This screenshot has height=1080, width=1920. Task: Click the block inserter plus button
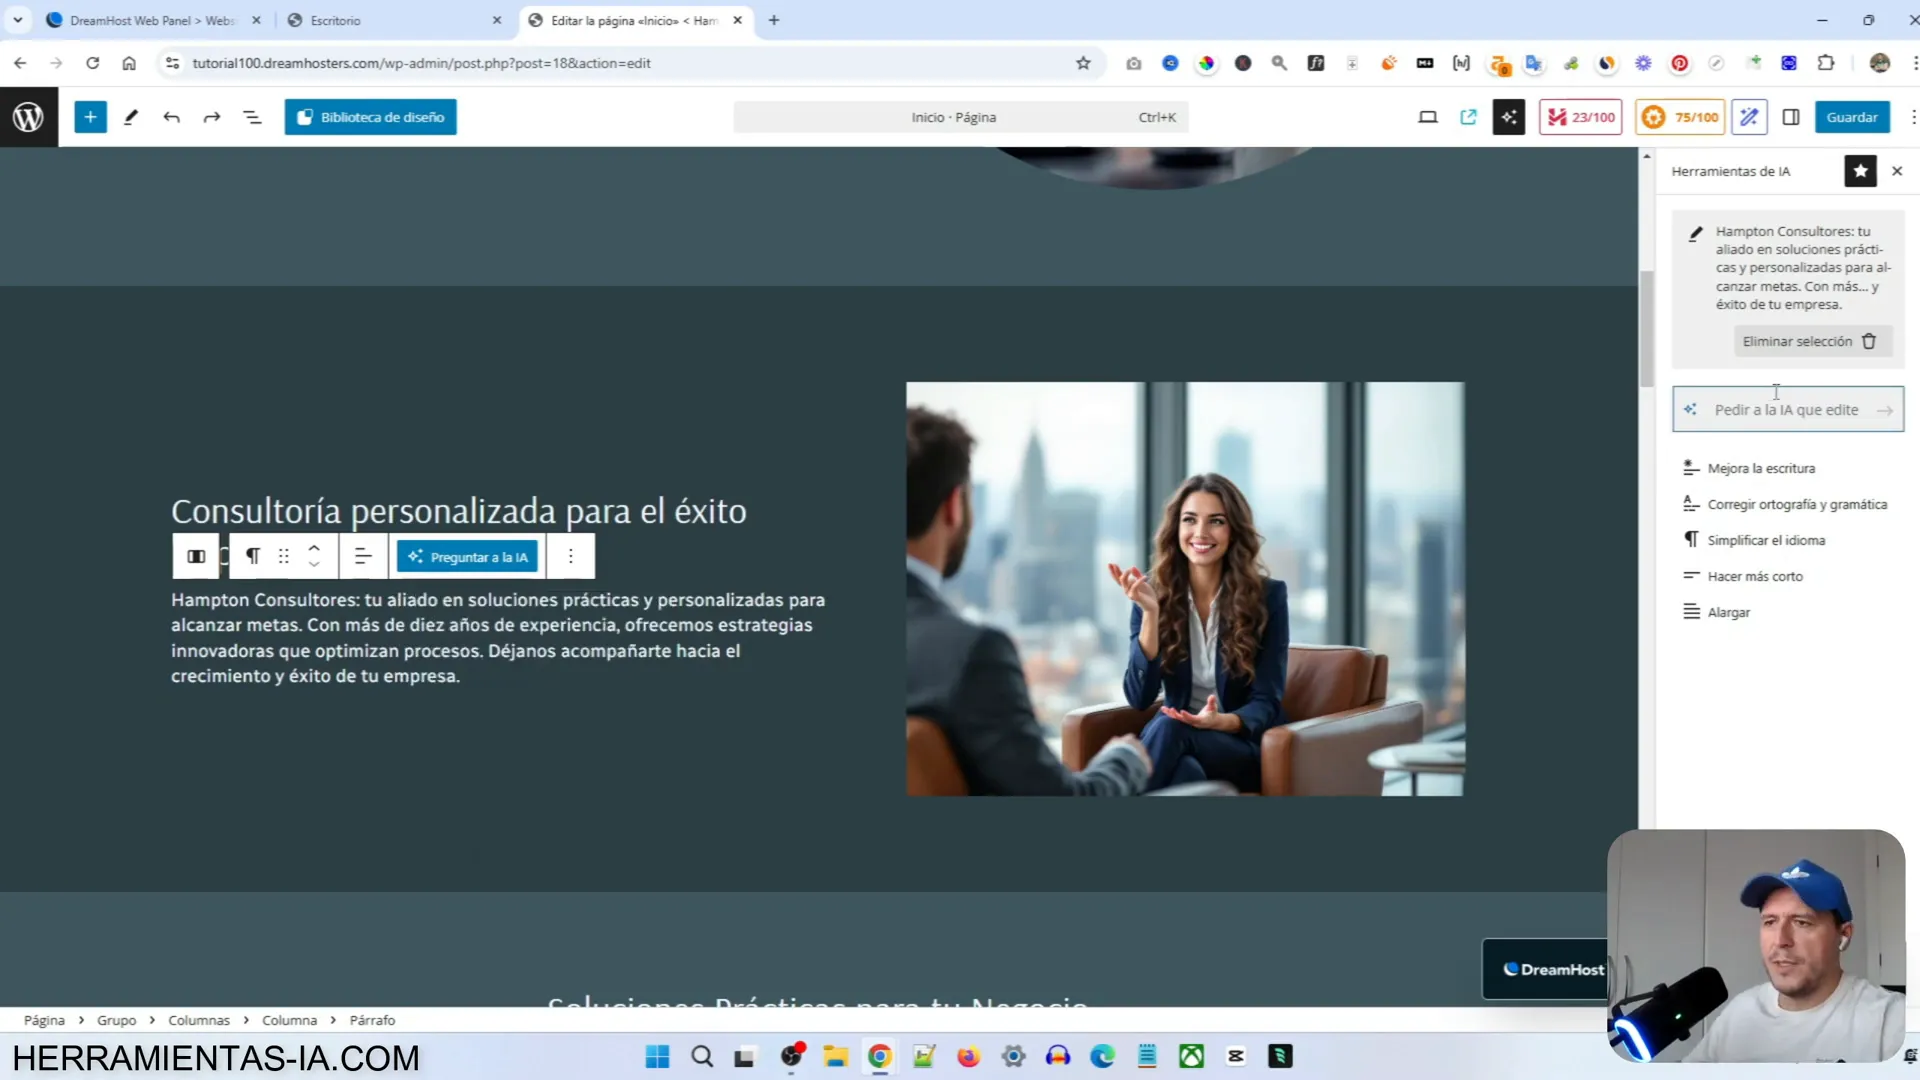[x=90, y=117]
